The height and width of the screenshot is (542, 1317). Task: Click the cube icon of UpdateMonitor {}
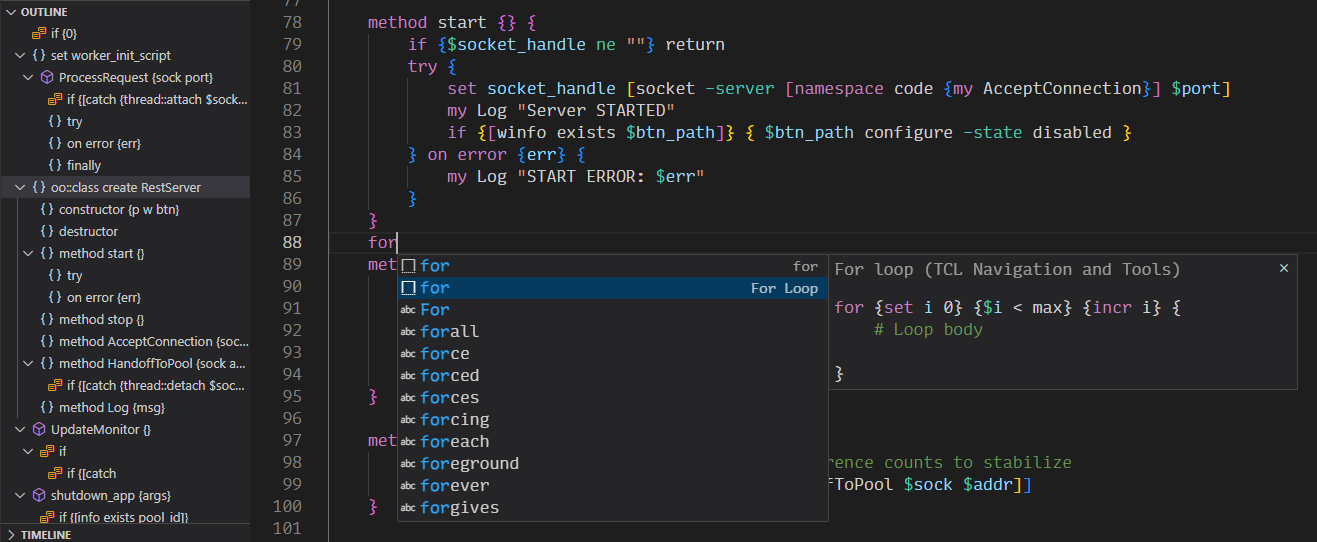pos(39,429)
